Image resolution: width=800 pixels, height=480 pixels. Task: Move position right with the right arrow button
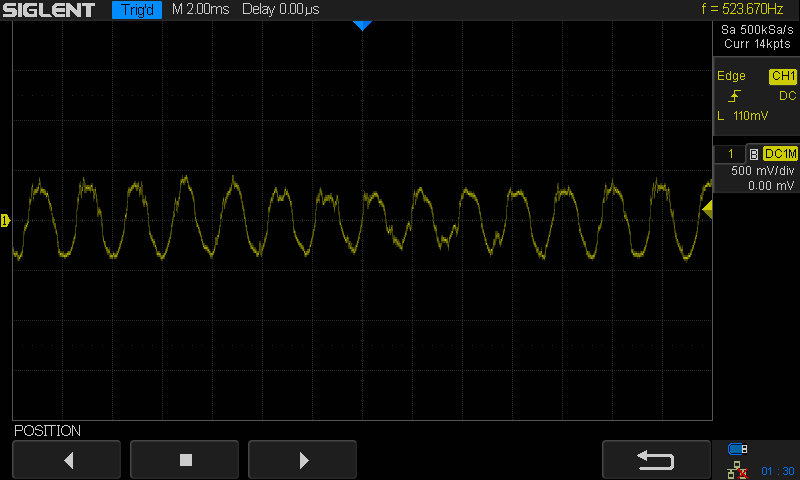coord(302,460)
